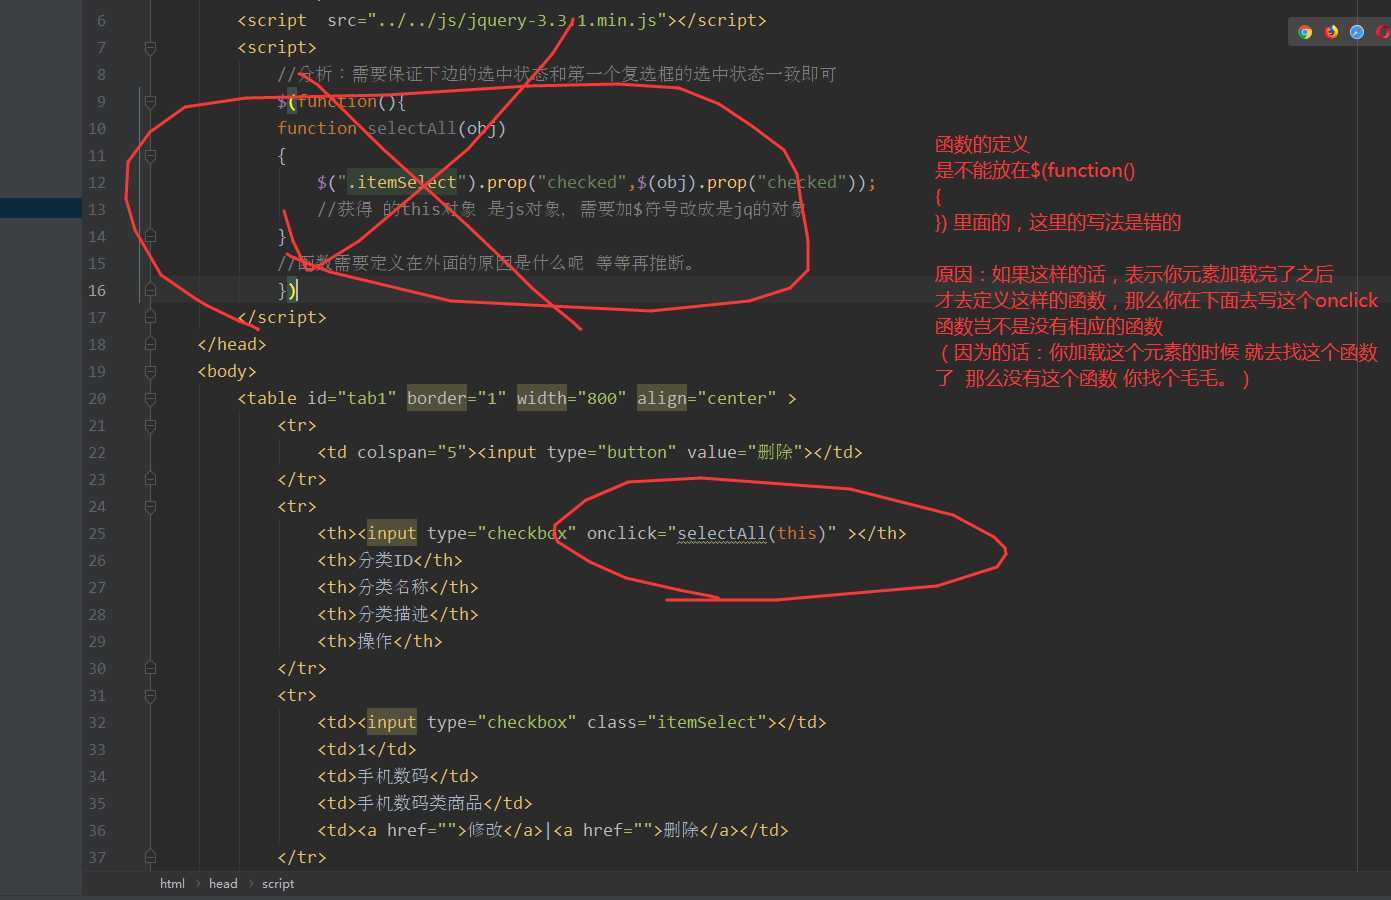Click fold end marker on line 30
This screenshot has width=1391, height=900.
click(150, 668)
